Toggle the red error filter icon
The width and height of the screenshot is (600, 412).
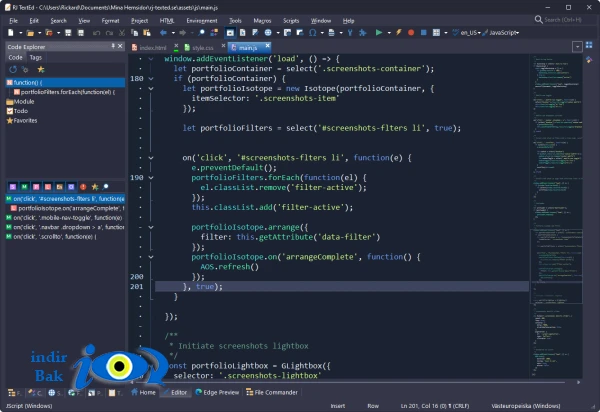click(83, 187)
